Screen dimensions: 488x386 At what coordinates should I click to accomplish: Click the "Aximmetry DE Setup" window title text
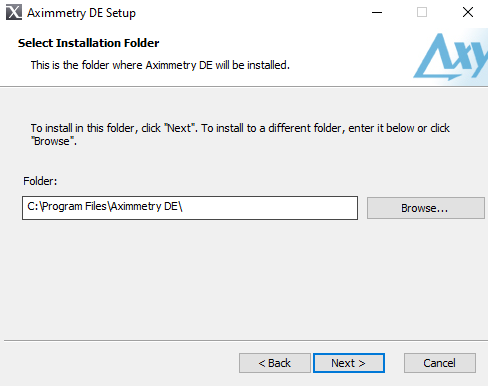[x=81, y=13]
